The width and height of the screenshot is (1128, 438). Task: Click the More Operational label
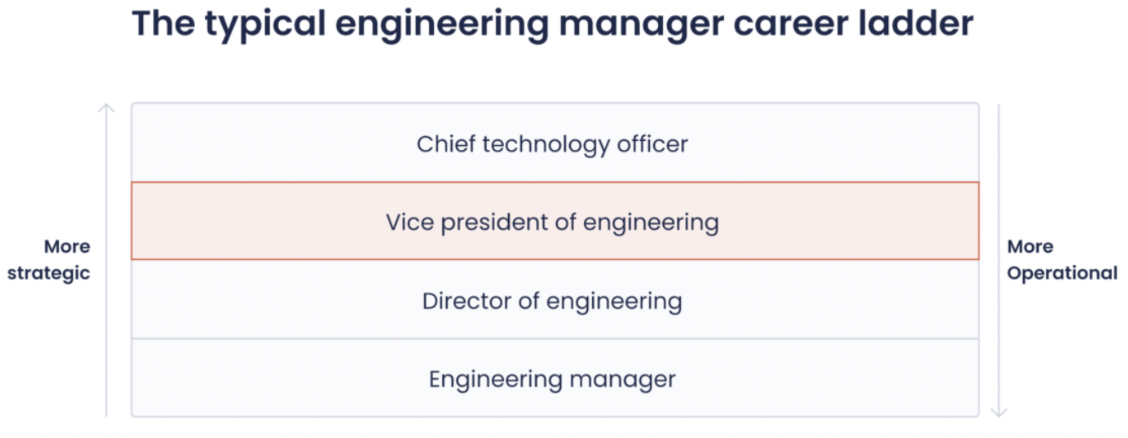click(x=1062, y=259)
